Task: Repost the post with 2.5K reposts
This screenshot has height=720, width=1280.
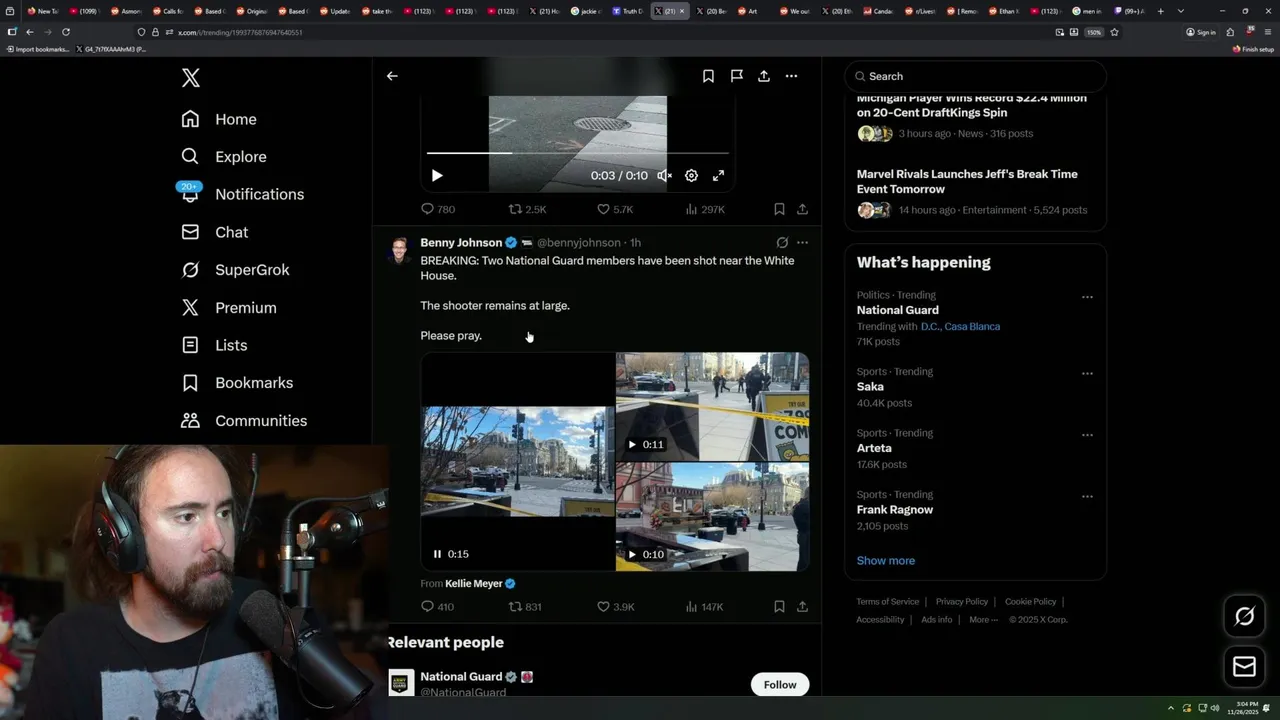Action: coord(527,209)
